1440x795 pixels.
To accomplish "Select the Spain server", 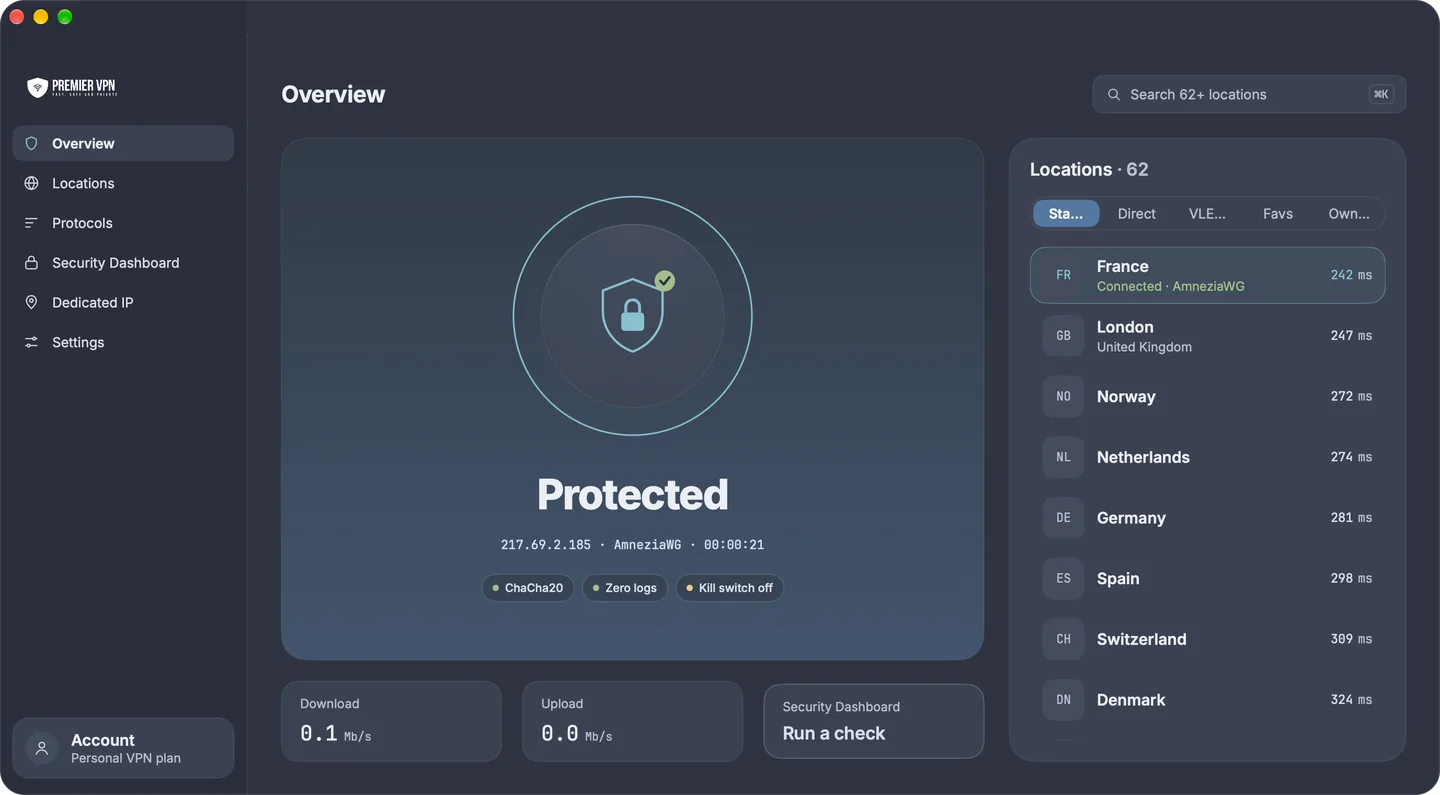I will pos(1207,578).
